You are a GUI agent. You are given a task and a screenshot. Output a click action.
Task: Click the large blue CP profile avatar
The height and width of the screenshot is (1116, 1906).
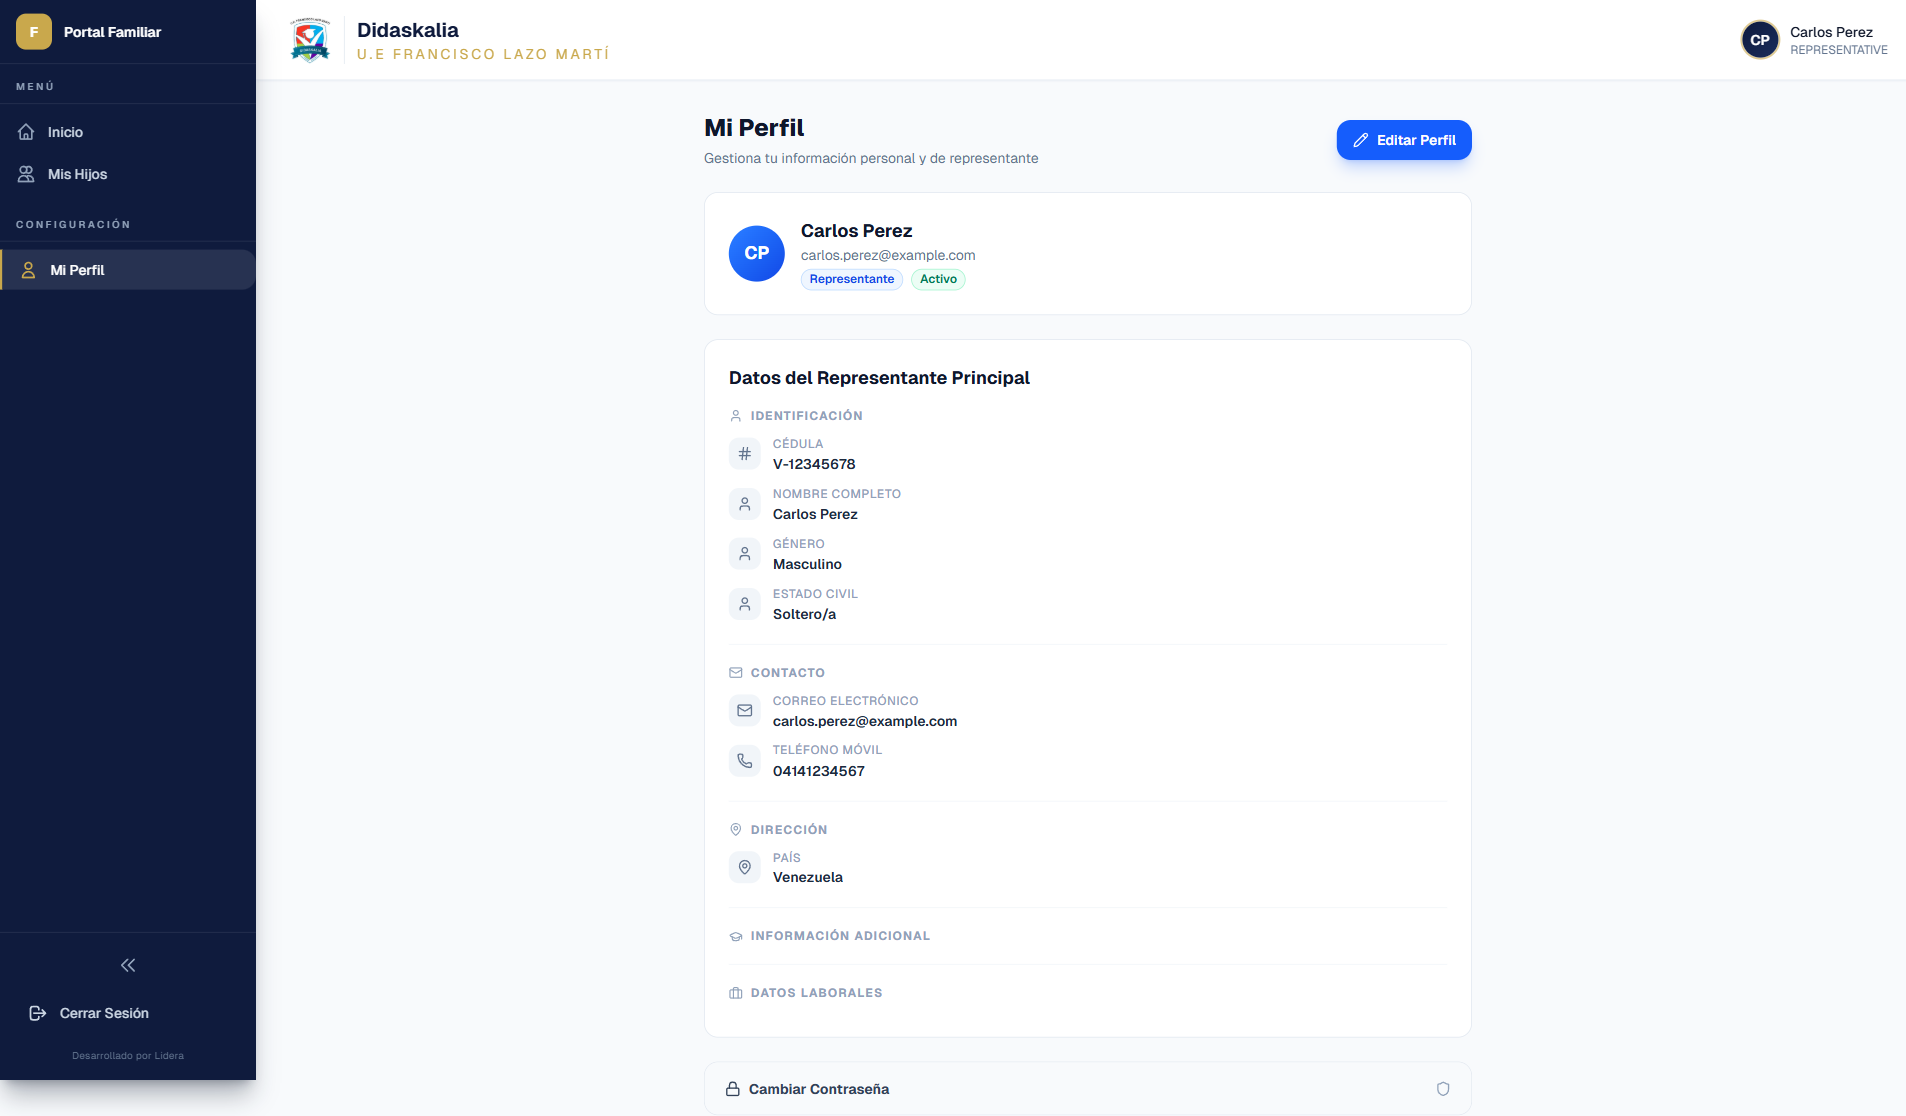click(x=757, y=254)
